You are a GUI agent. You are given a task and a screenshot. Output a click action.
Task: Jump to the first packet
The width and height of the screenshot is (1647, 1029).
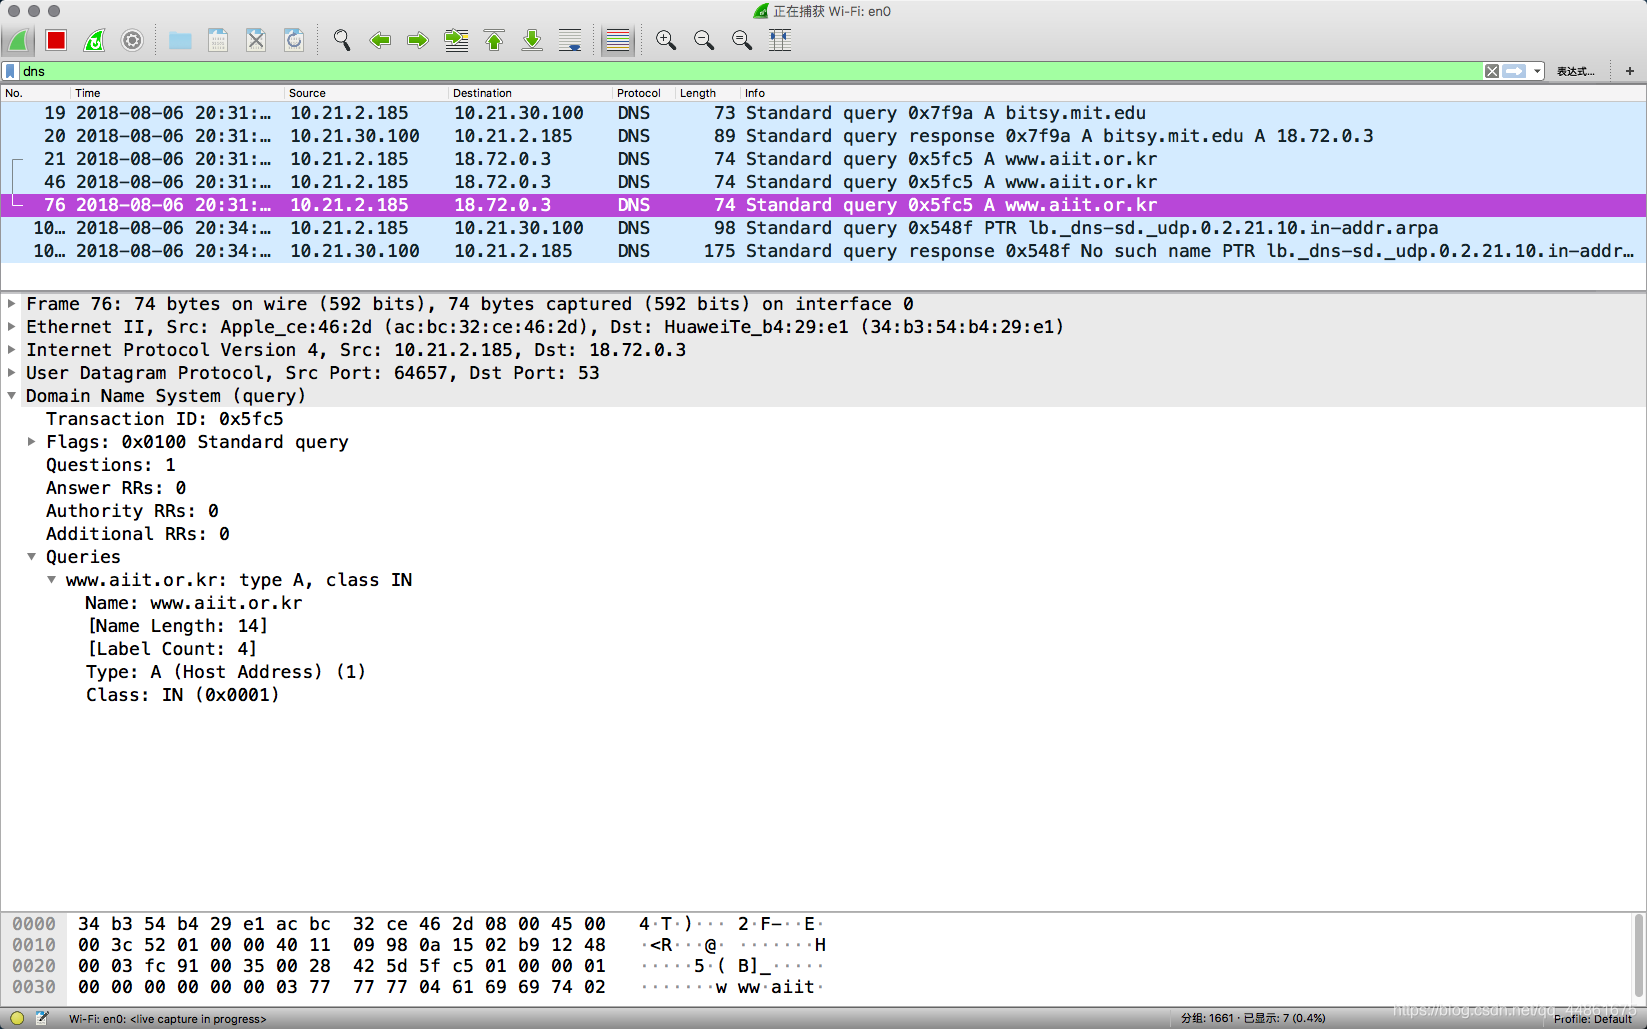(494, 41)
